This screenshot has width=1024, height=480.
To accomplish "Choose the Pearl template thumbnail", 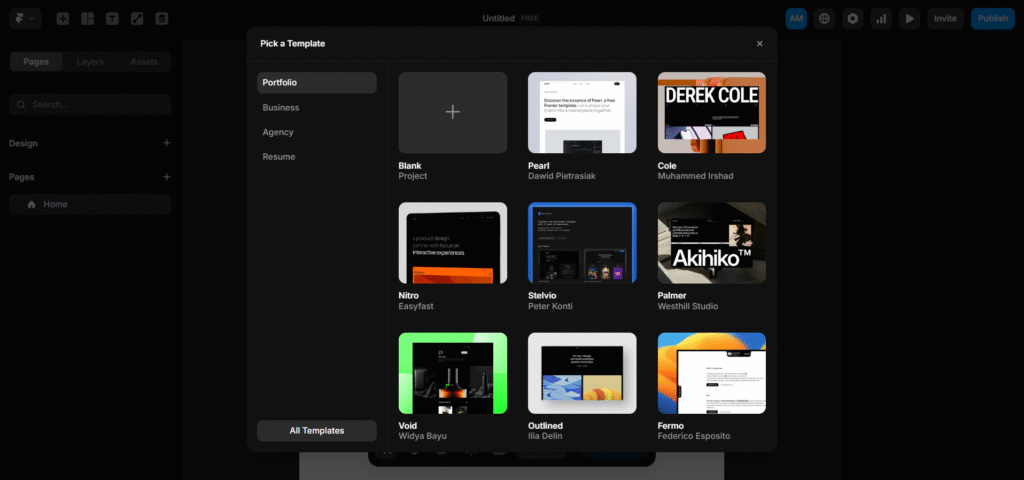I will (582, 112).
